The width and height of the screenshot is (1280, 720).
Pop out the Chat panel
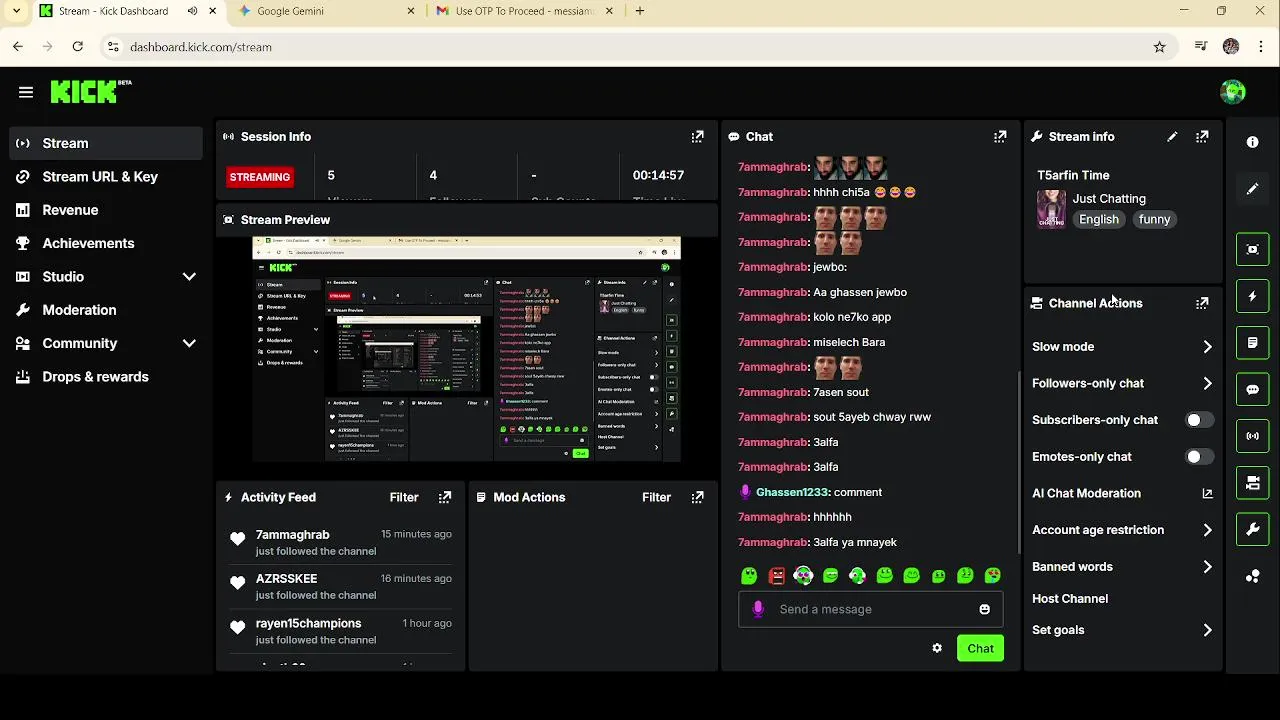[1000, 137]
